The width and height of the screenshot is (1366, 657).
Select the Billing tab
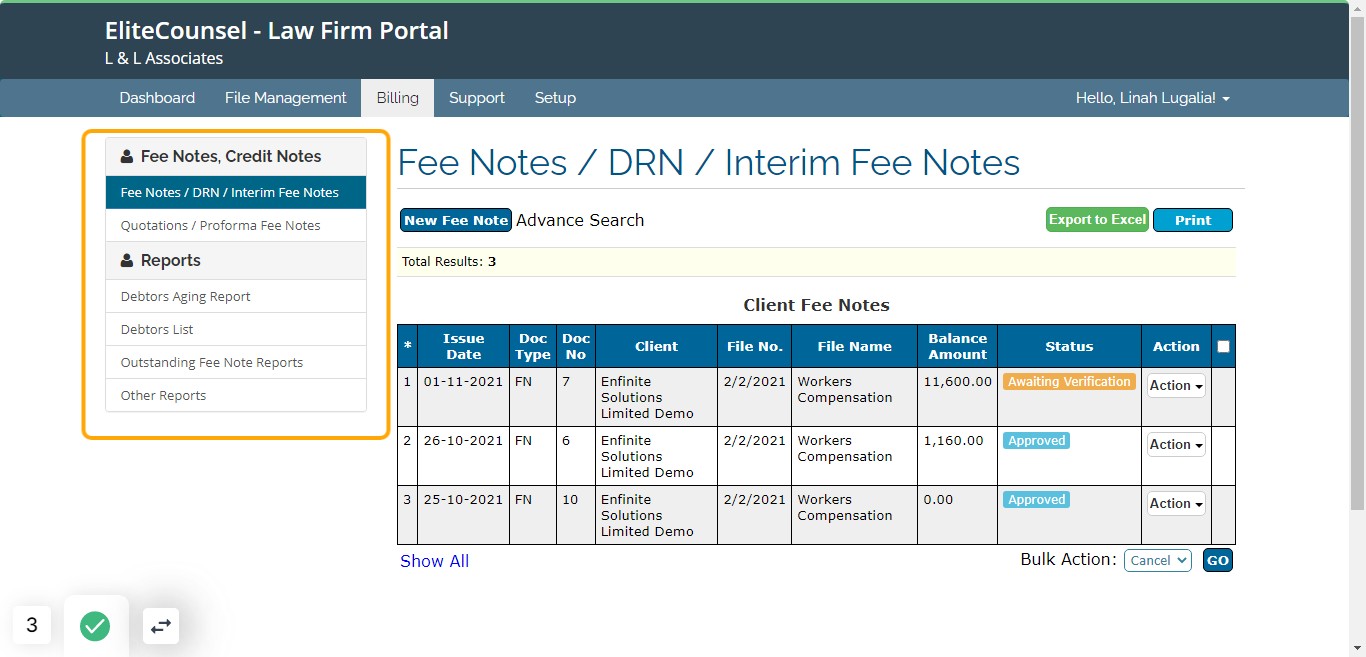[398, 98]
